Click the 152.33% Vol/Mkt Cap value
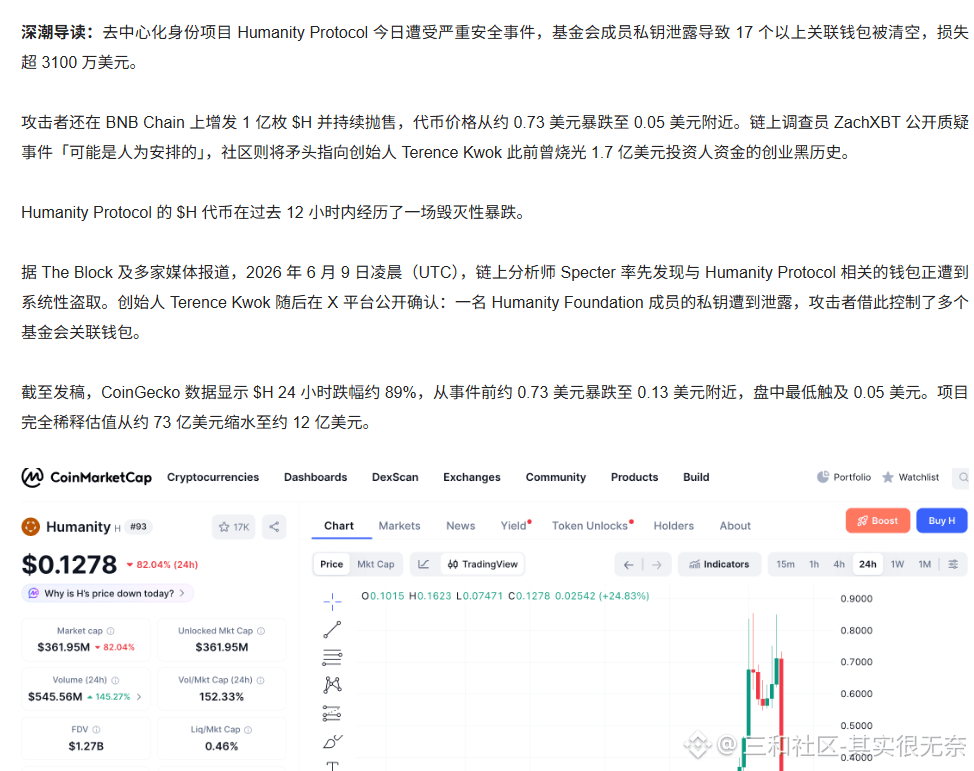 (x=221, y=697)
